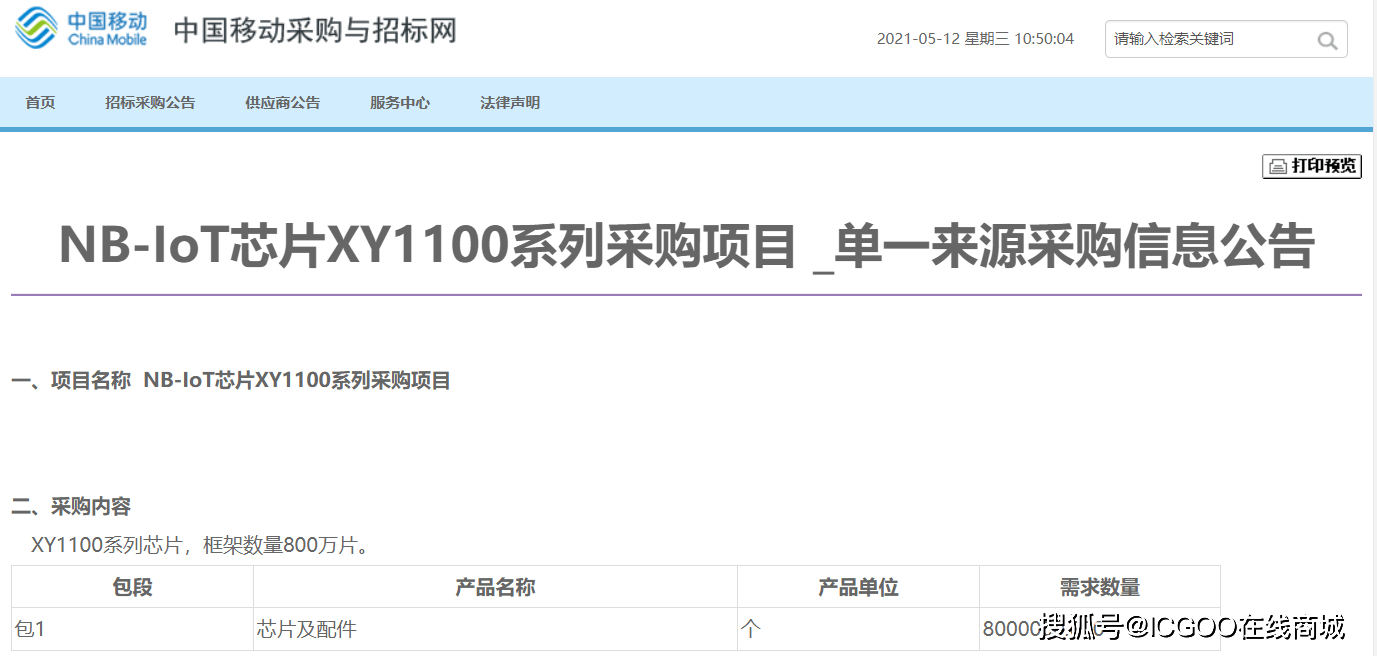The width and height of the screenshot is (1377, 656).
Task: Click the China Mobile logo
Action: click(81, 28)
